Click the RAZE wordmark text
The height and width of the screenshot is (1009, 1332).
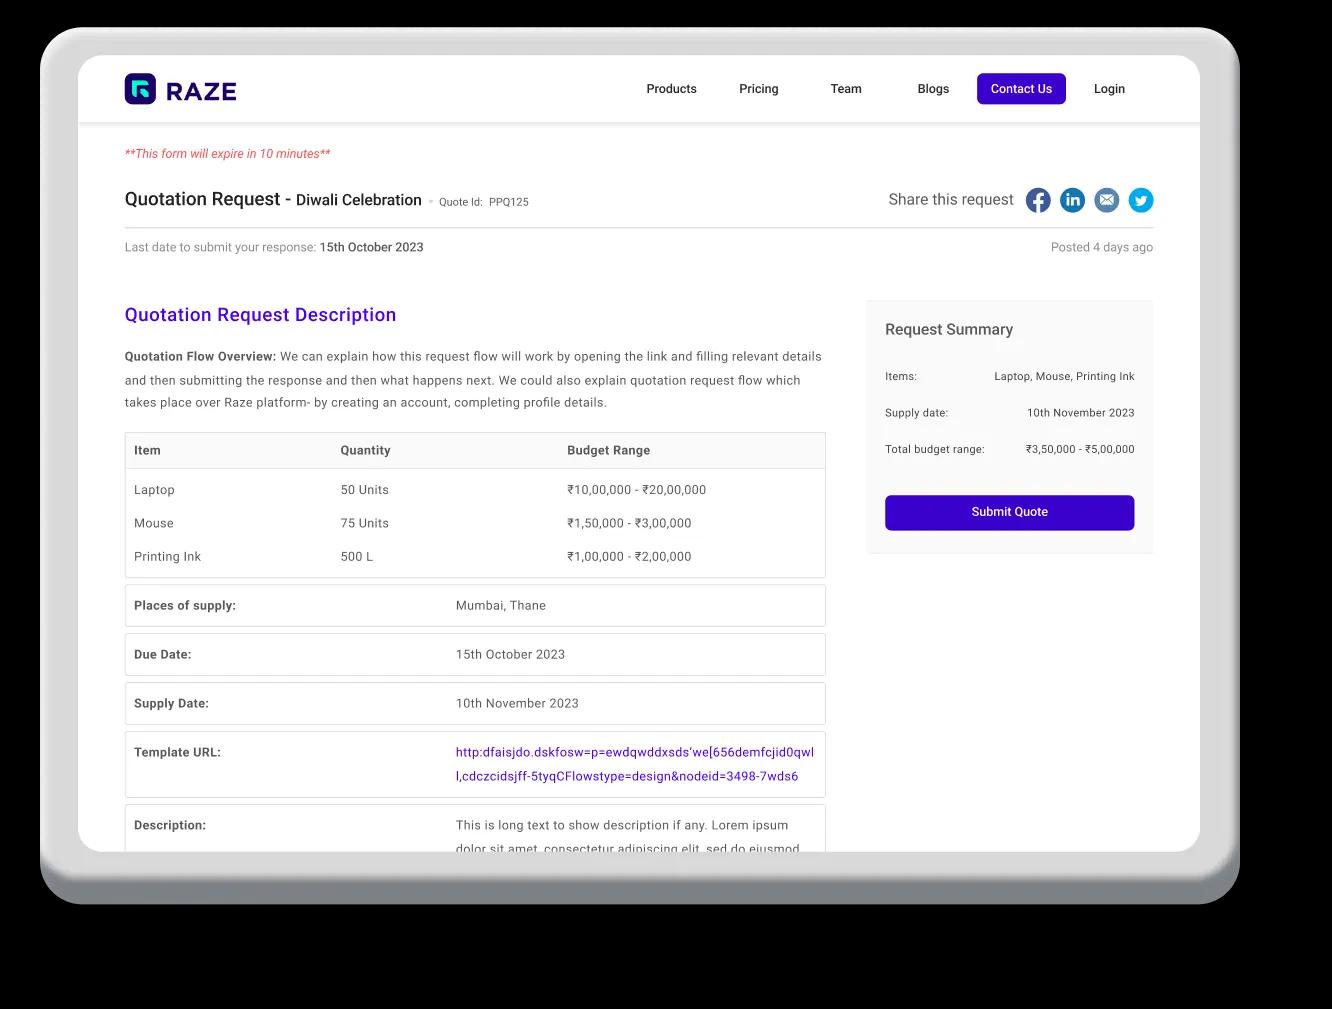(x=201, y=91)
